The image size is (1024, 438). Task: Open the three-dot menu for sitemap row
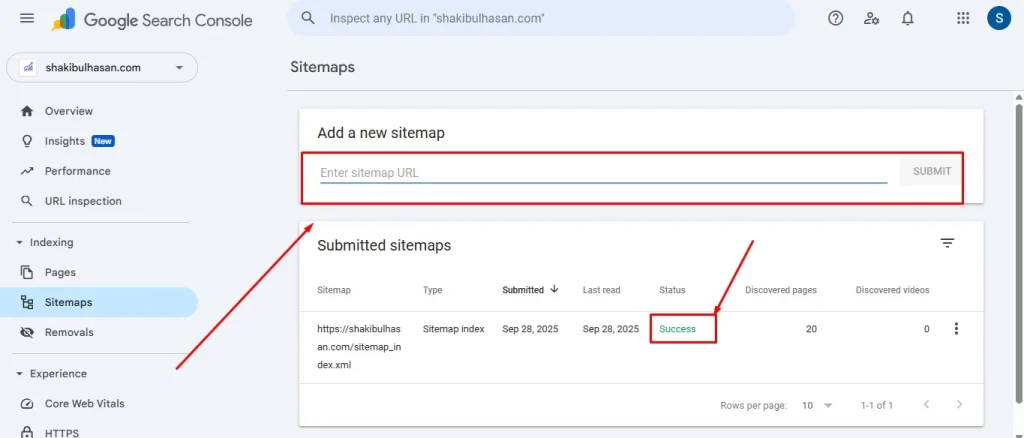click(956, 329)
